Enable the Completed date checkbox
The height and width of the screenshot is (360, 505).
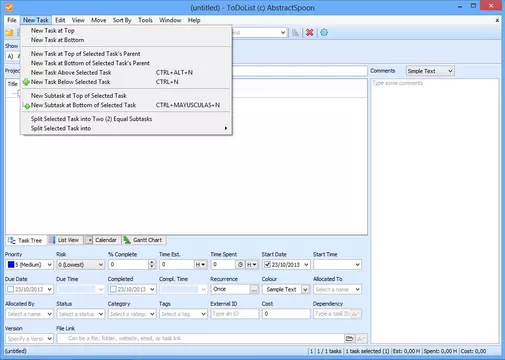(113, 289)
